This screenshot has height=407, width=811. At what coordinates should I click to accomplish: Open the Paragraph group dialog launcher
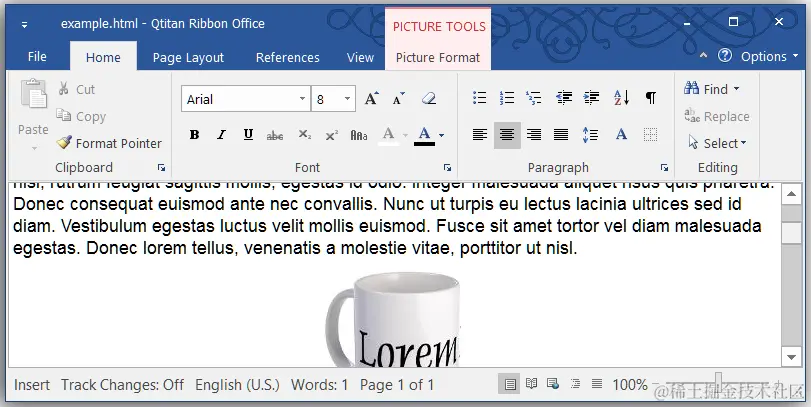click(x=664, y=168)
